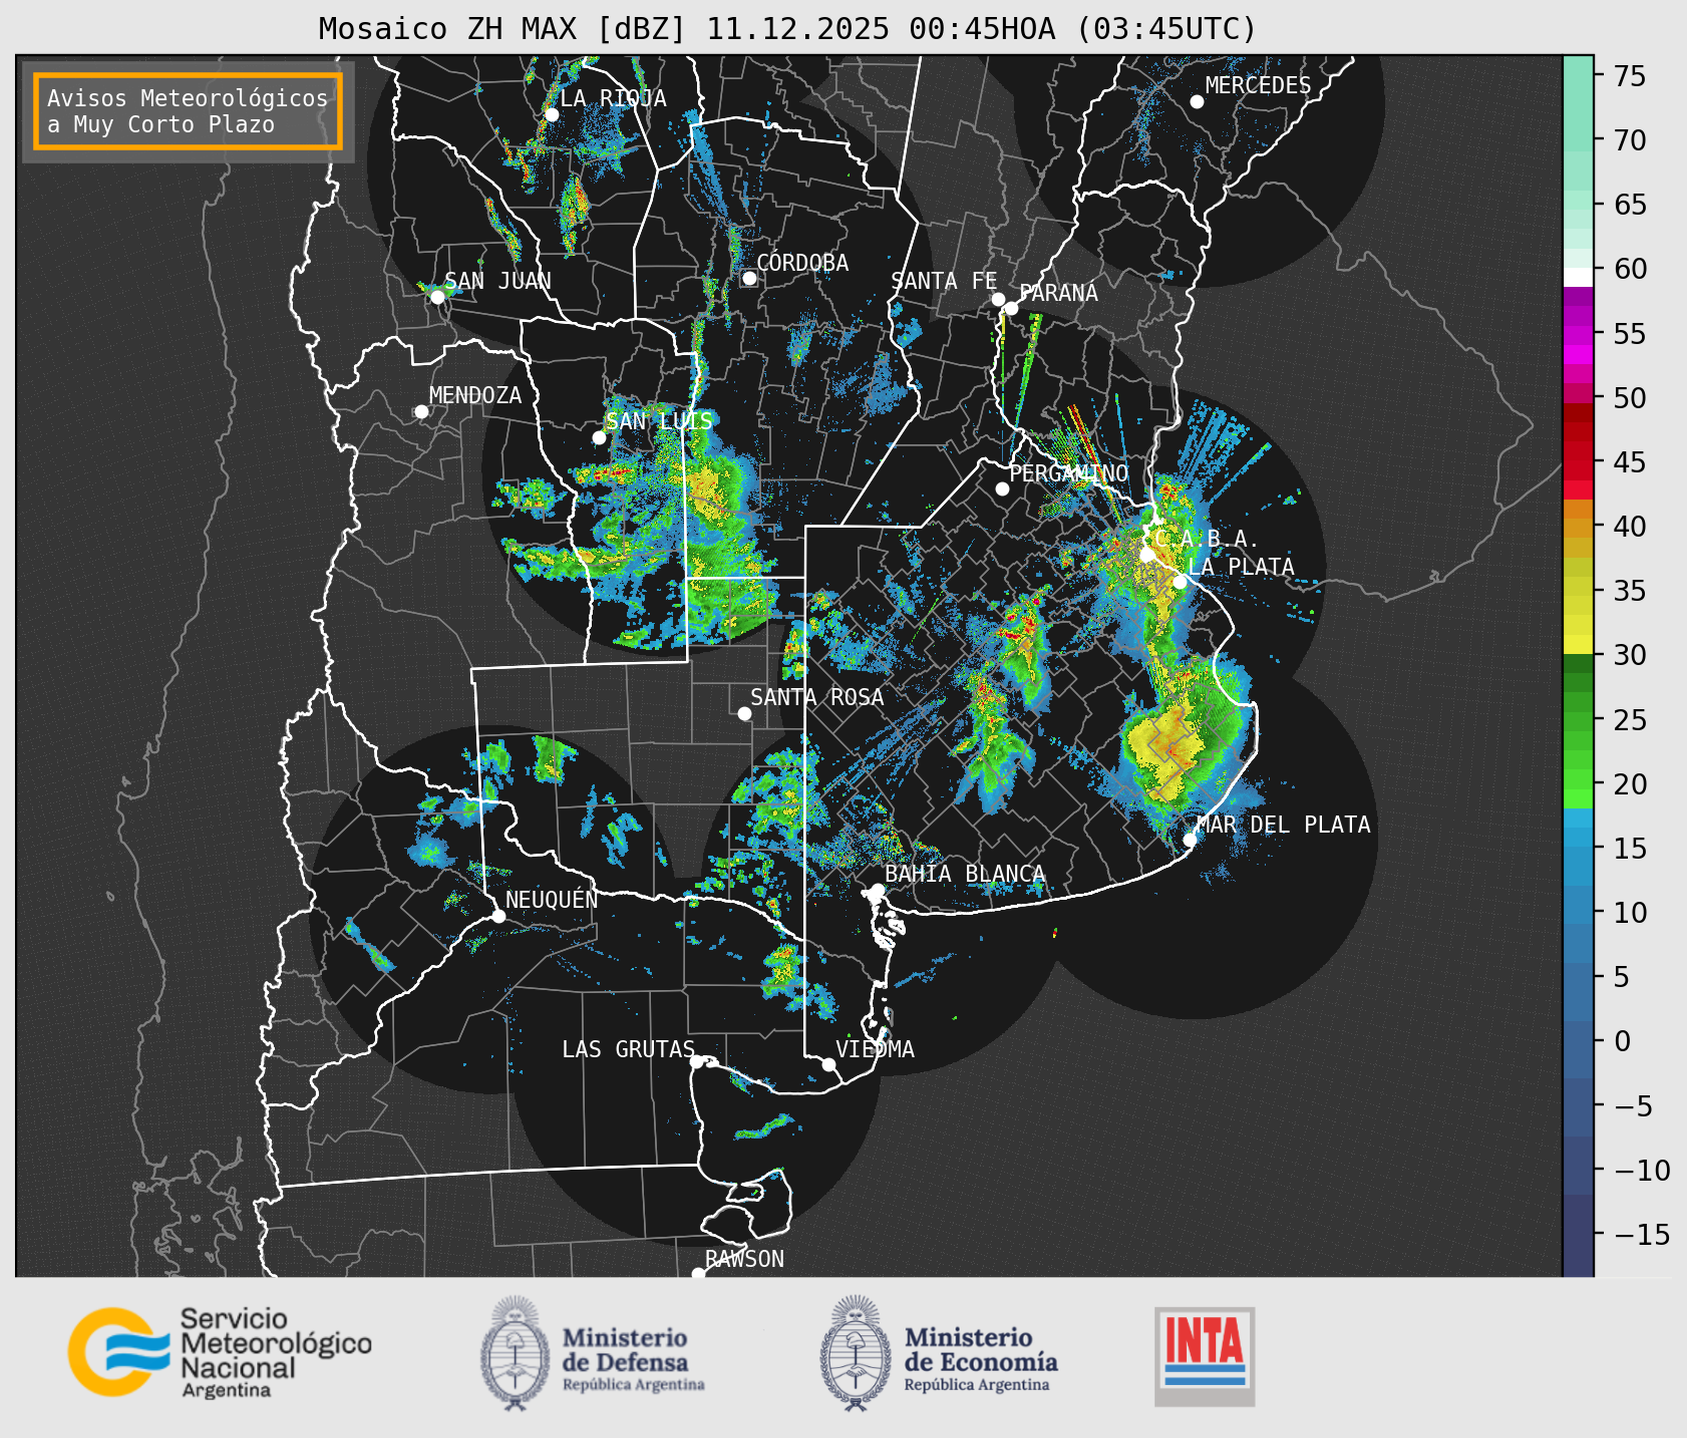This screenshot has height=1438, width=1687.
Task: Click the Rawson city marker dot
Action: 698,1273
